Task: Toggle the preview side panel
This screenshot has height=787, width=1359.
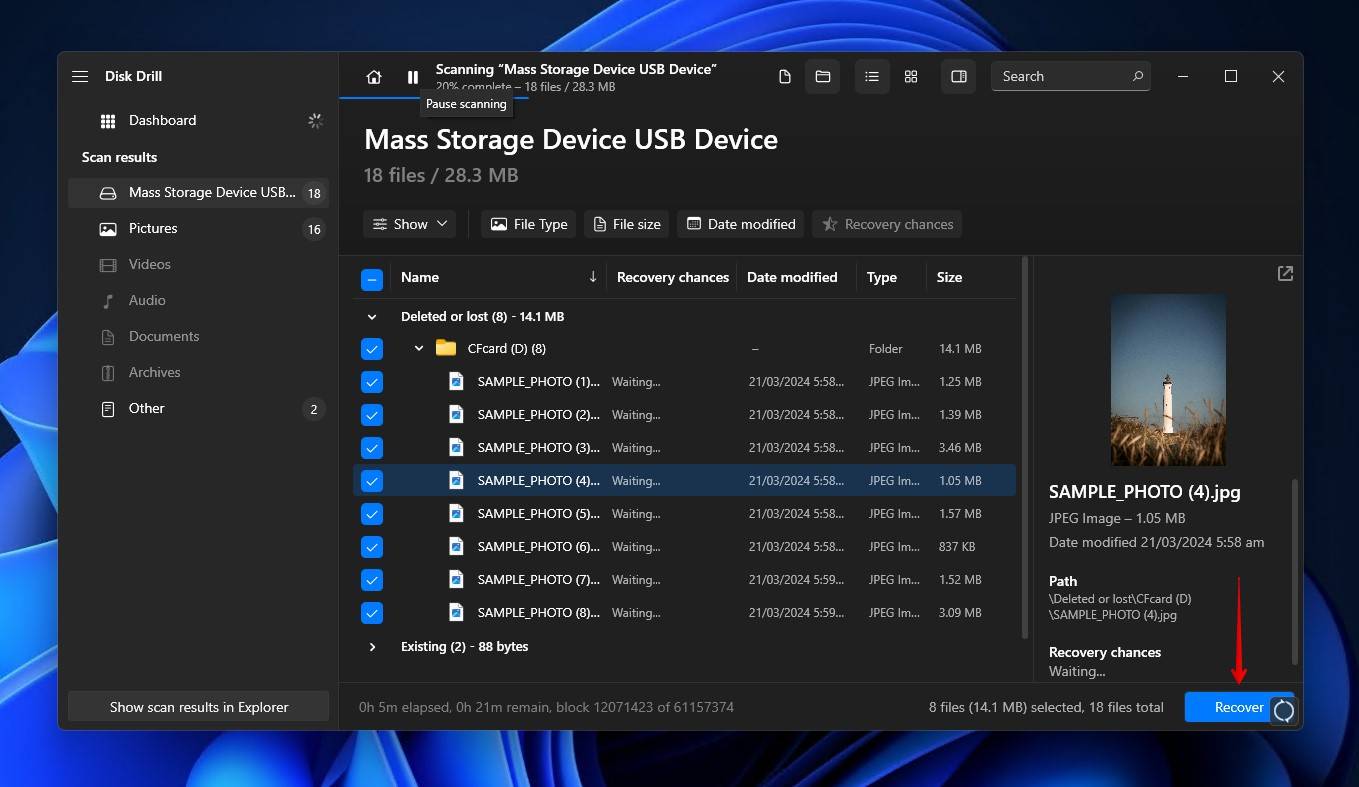Action: [958, 76]
